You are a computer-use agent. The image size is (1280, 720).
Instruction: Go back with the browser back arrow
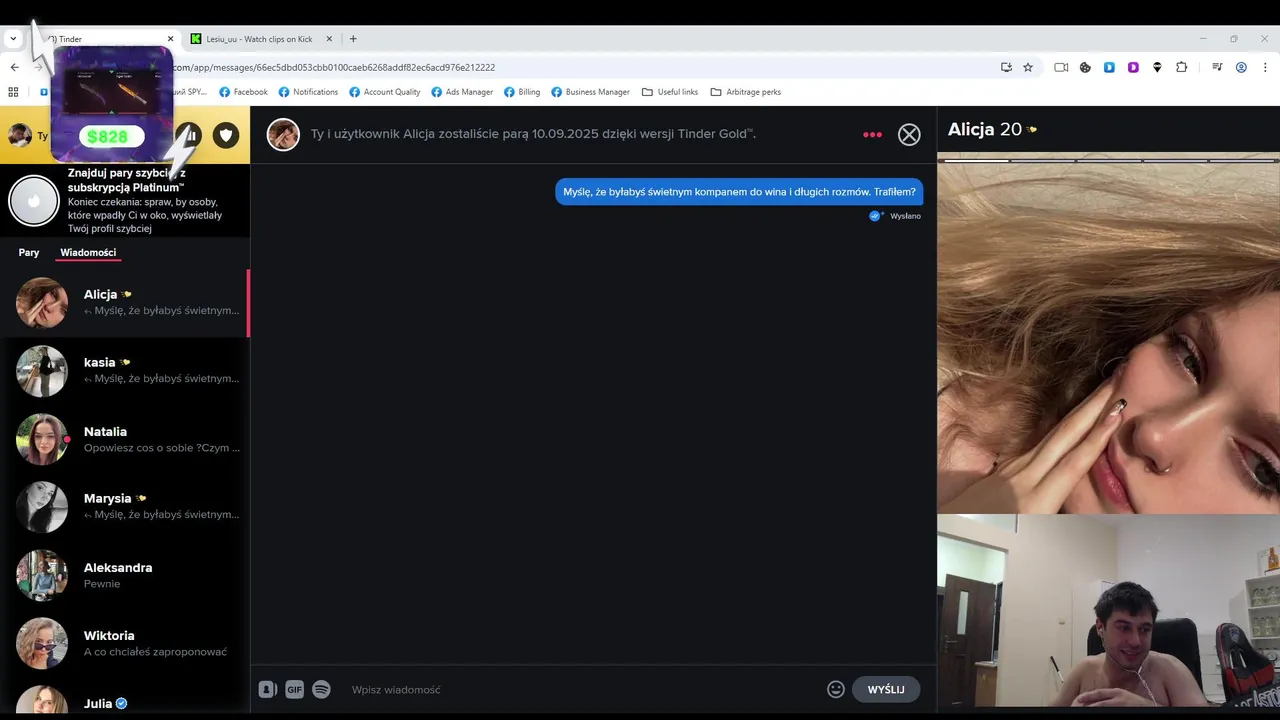pyautogui.click(x=14, y=67)
